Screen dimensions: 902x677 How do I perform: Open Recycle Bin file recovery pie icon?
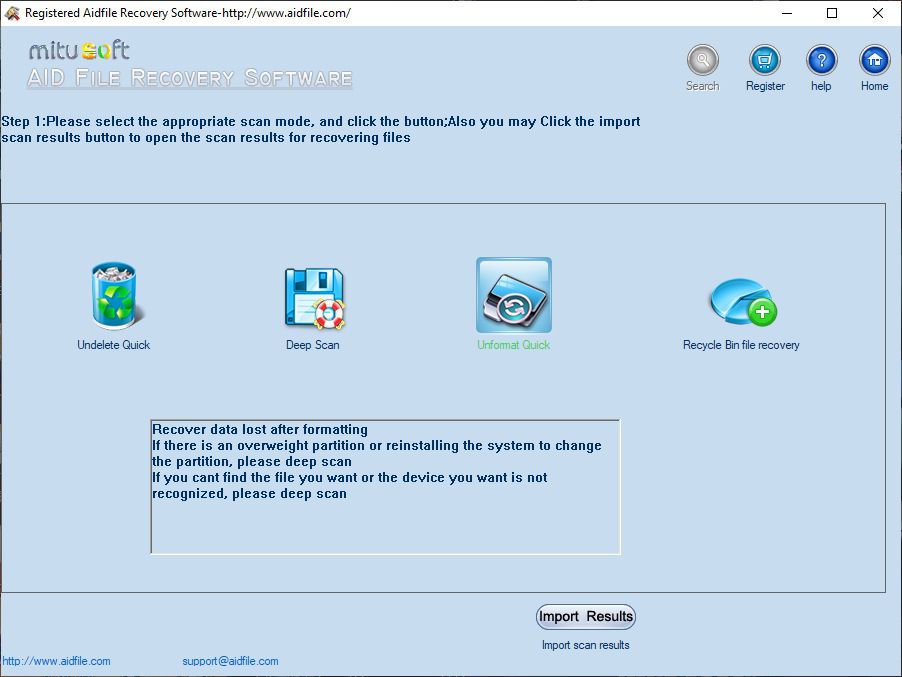[x=743, y=302]
